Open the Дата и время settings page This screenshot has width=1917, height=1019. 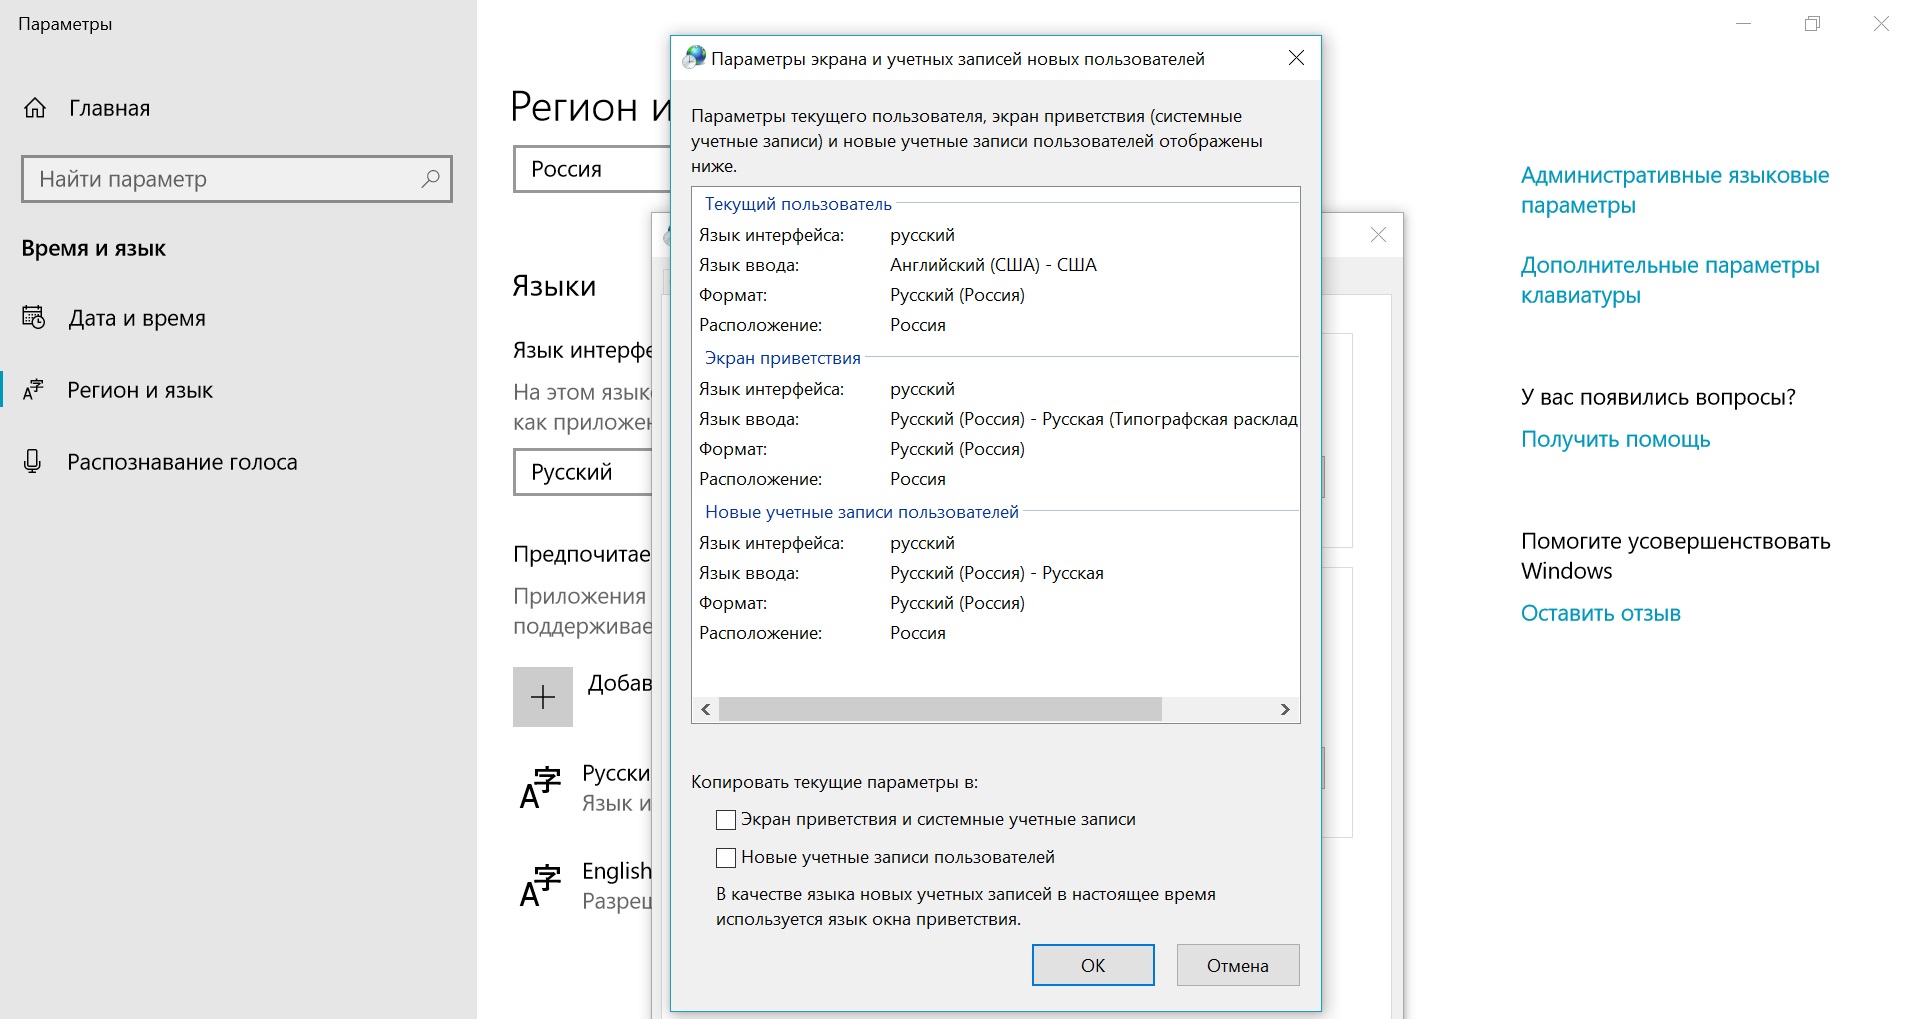point(137,318)
